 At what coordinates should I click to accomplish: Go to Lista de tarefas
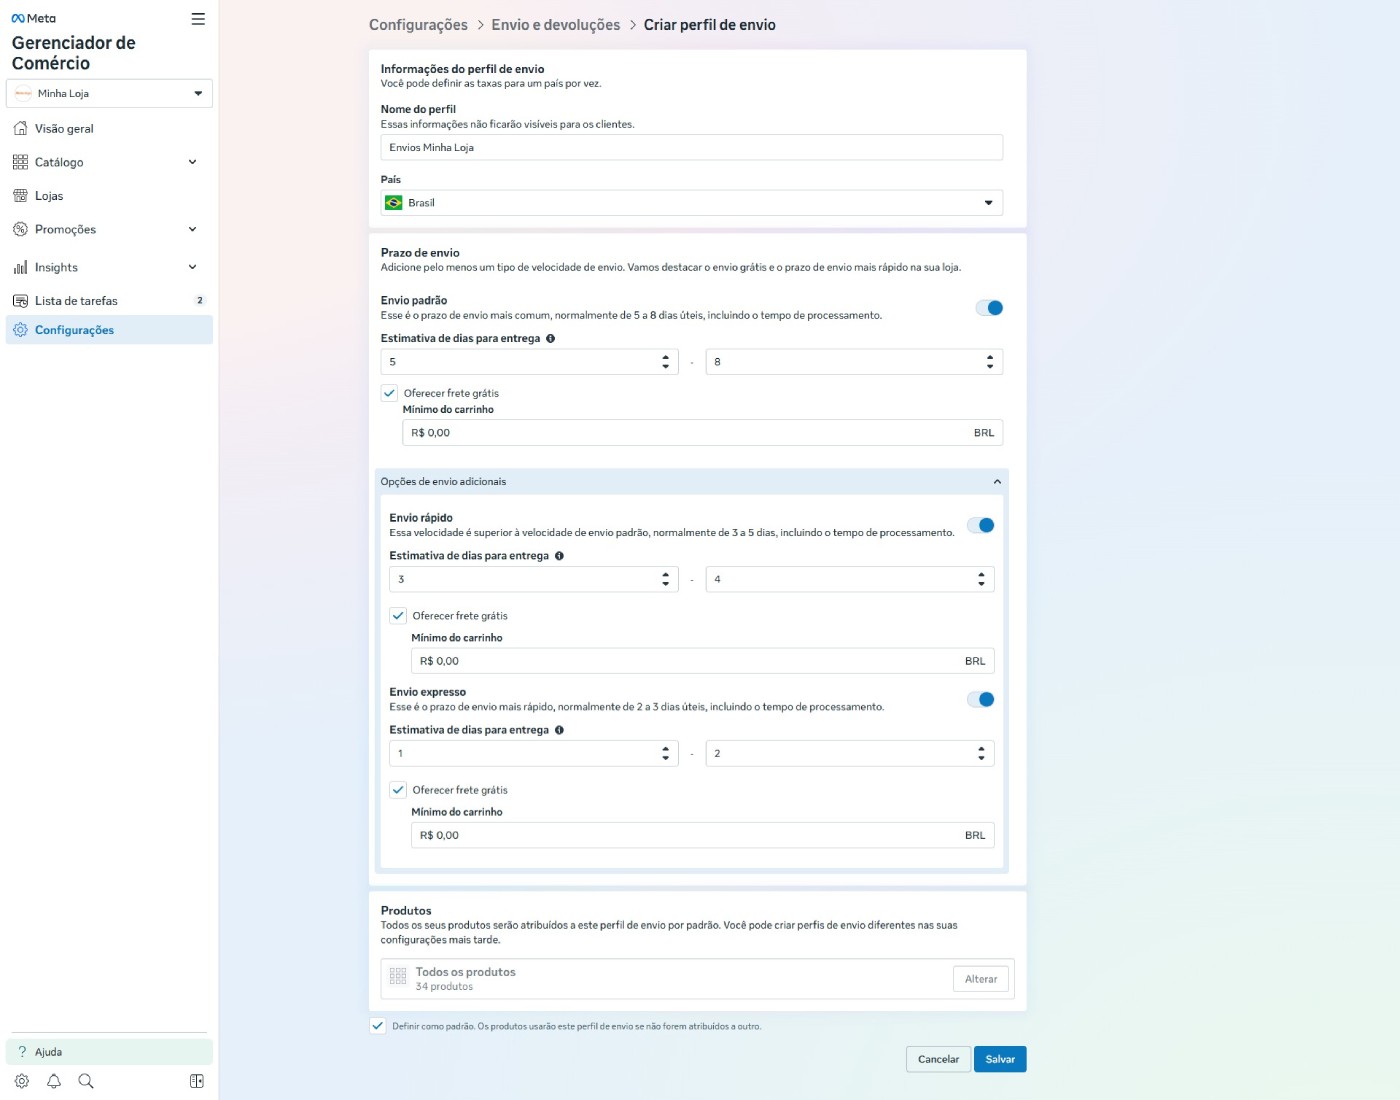[76, 301]
